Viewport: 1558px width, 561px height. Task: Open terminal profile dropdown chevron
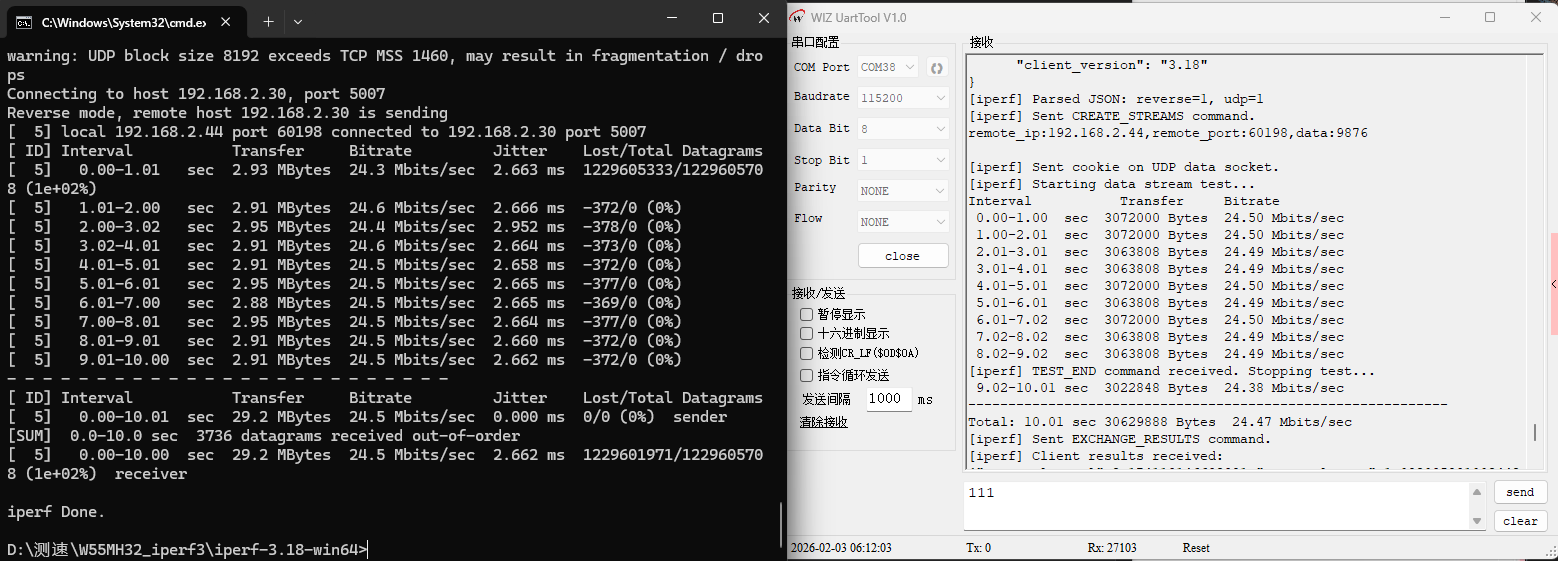point(298,21)
